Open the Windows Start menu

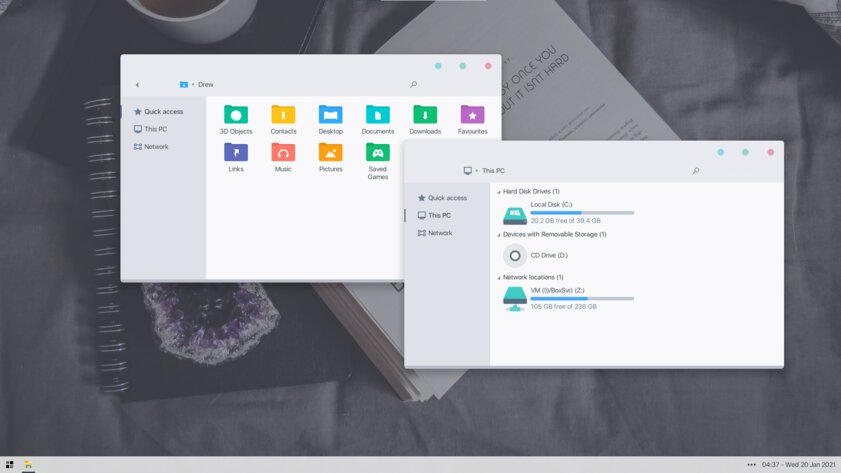tap(10, 465)
